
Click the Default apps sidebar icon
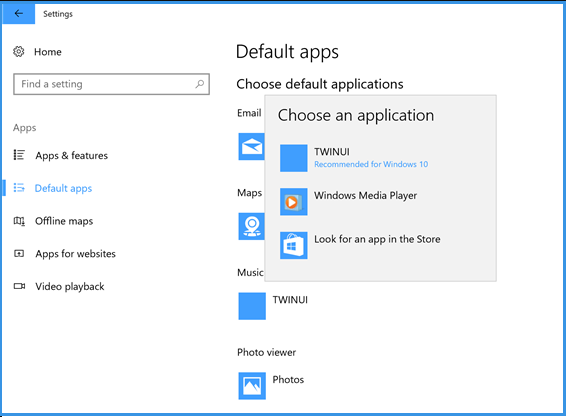pos(19,188)
